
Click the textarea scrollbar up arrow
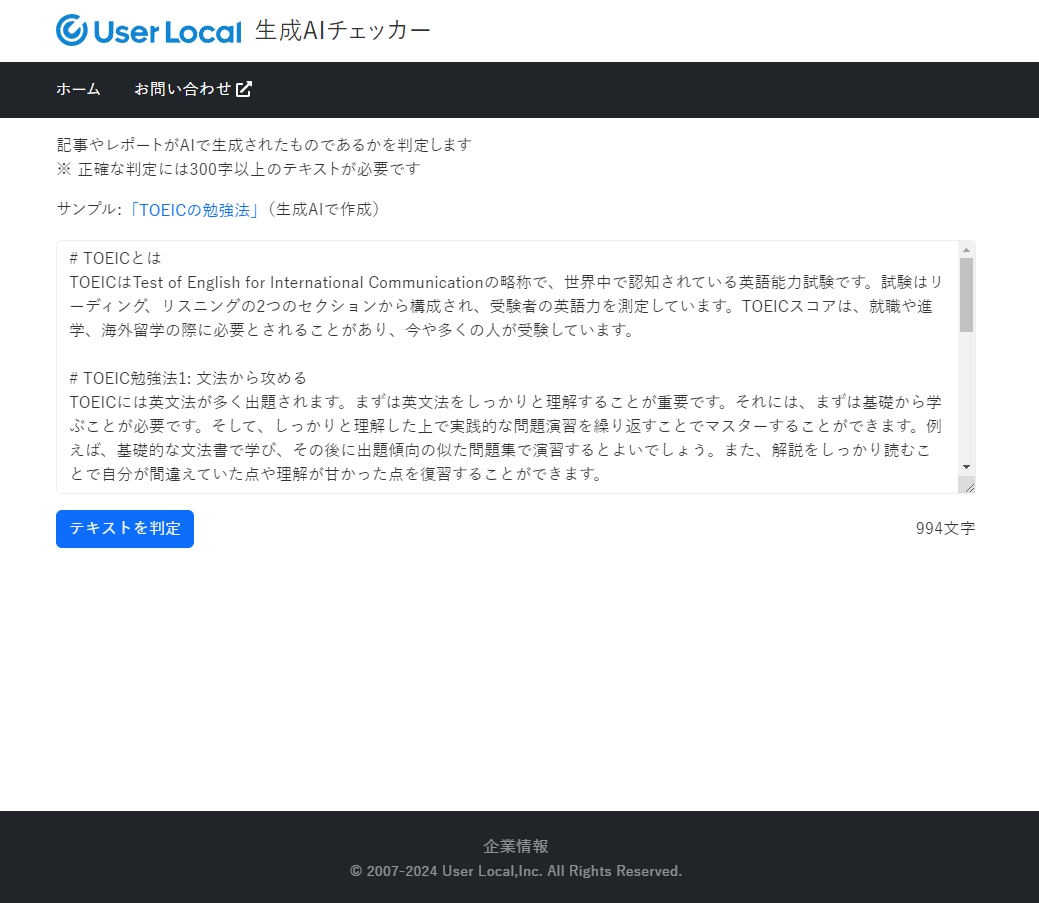tap(966, 250)
